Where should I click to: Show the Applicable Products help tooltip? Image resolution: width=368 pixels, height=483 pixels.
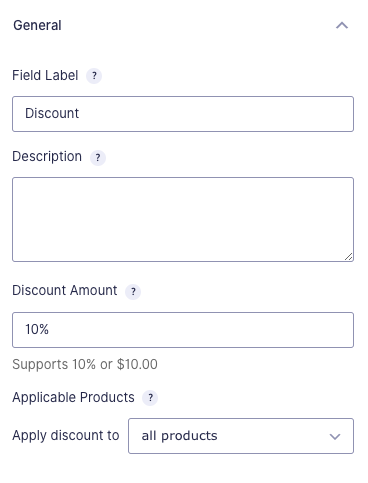(x=150, y=398)
